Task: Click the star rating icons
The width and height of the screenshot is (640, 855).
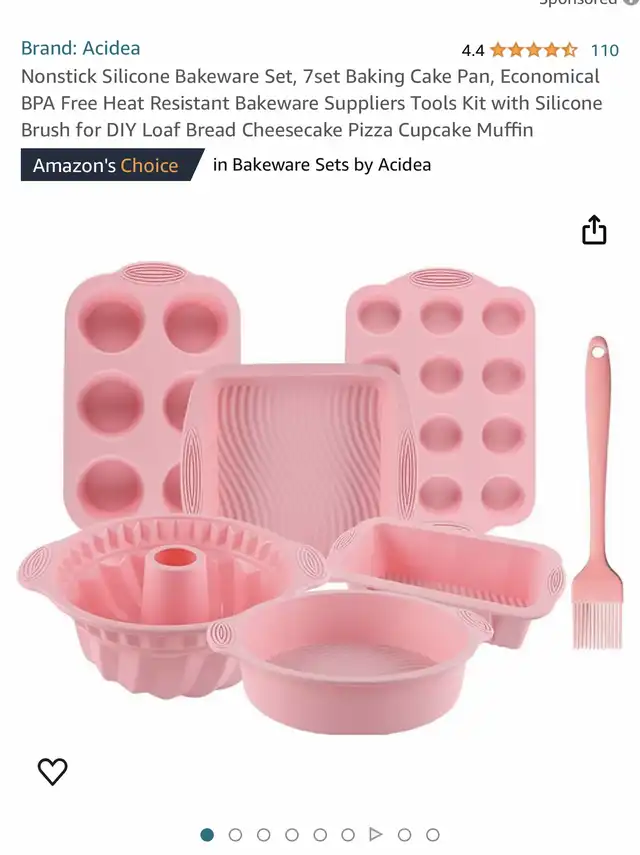Action: coord(533,50)
